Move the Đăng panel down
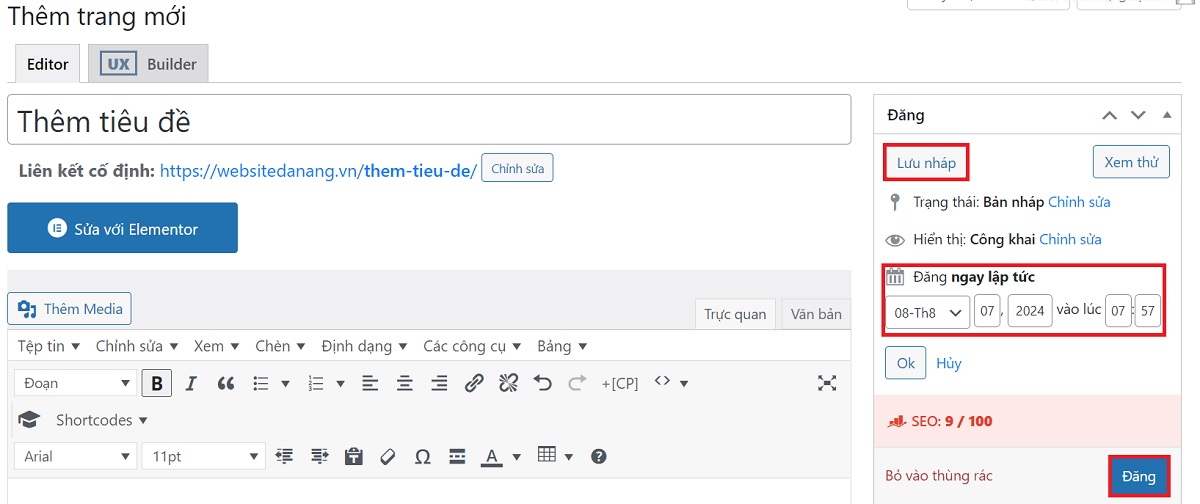The width and height of the screenshot is (1200, 504). (1138, 115)
